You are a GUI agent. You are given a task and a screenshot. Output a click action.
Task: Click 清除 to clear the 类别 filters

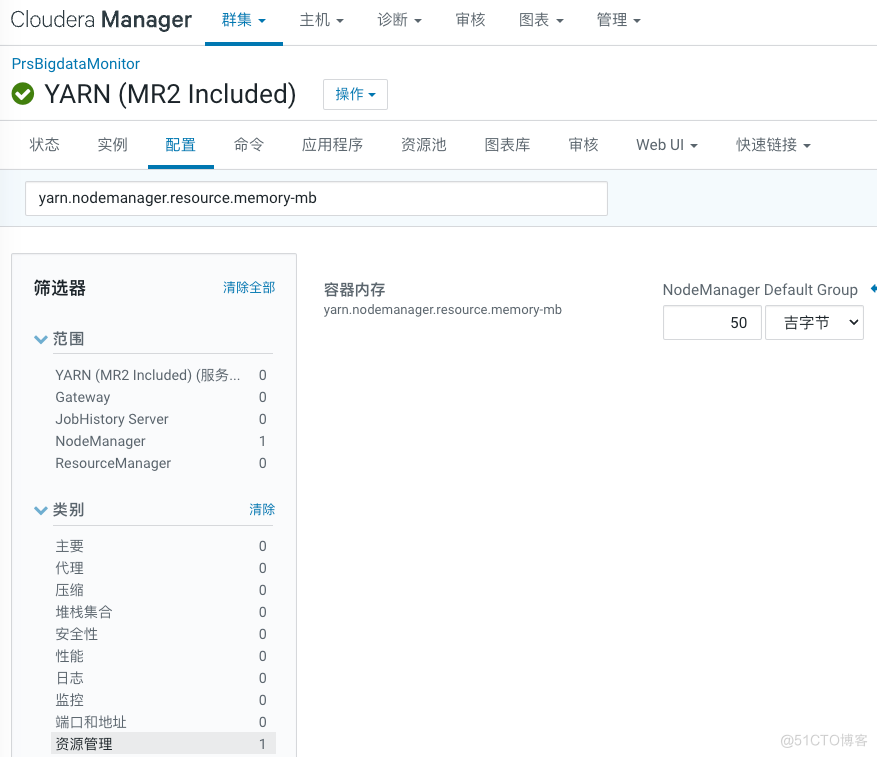[x=262, y=509]
